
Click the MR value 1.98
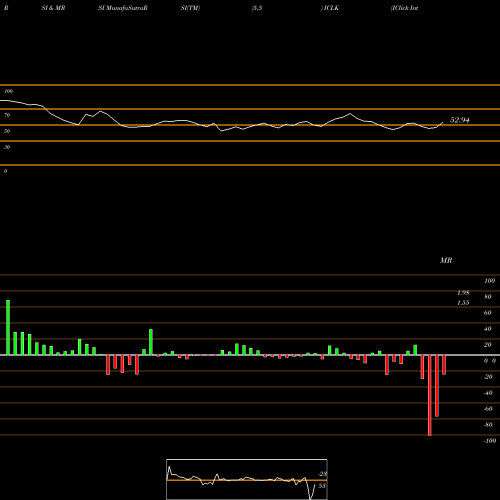tap(463, 293)
